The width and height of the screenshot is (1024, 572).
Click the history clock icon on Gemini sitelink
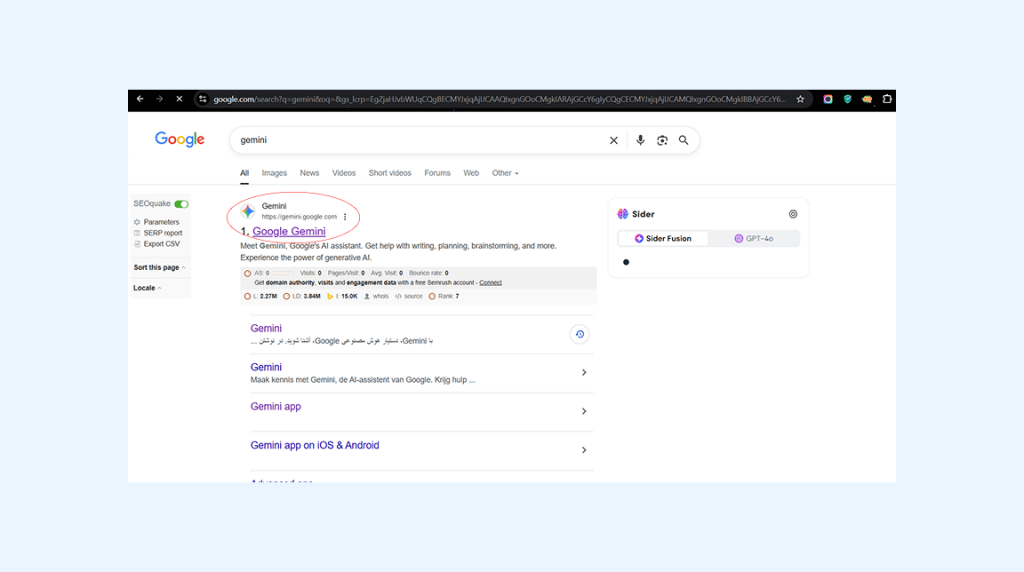579,334
